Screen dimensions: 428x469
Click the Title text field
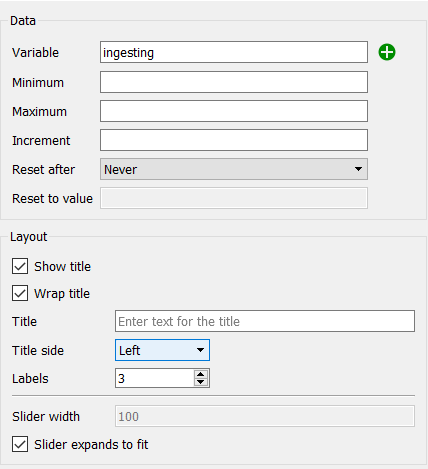click(265, 321)
